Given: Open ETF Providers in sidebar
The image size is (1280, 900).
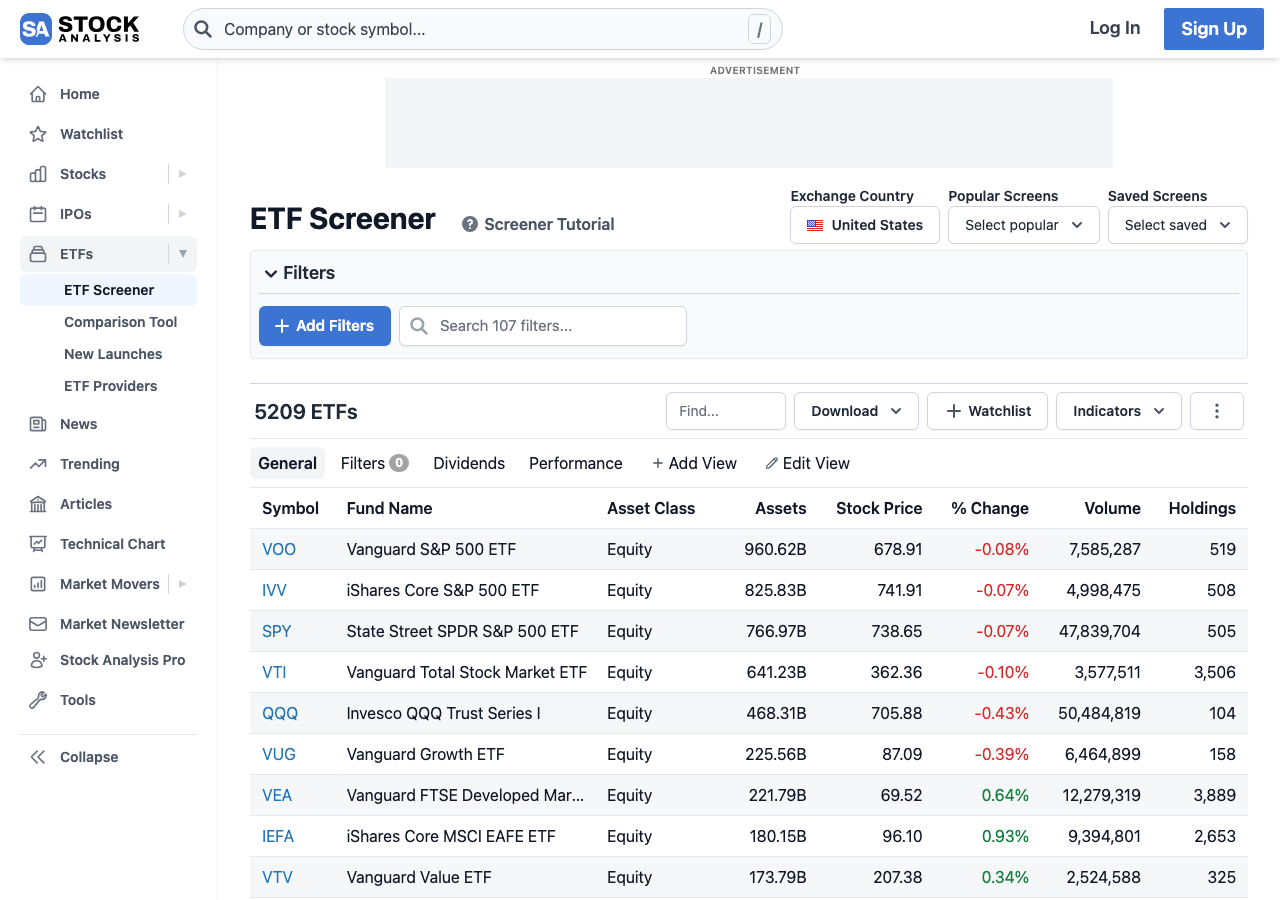Looking at the screenshot, I should click(111, 386).
